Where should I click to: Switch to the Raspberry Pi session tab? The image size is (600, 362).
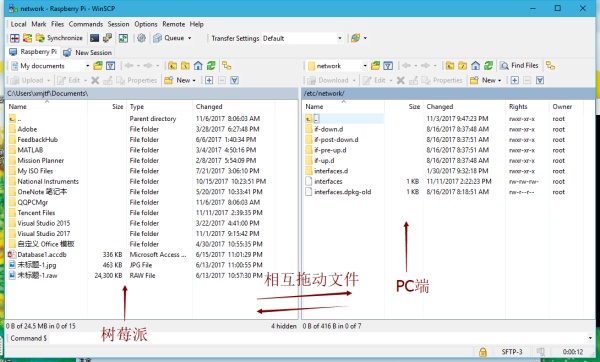click(33, 52)
